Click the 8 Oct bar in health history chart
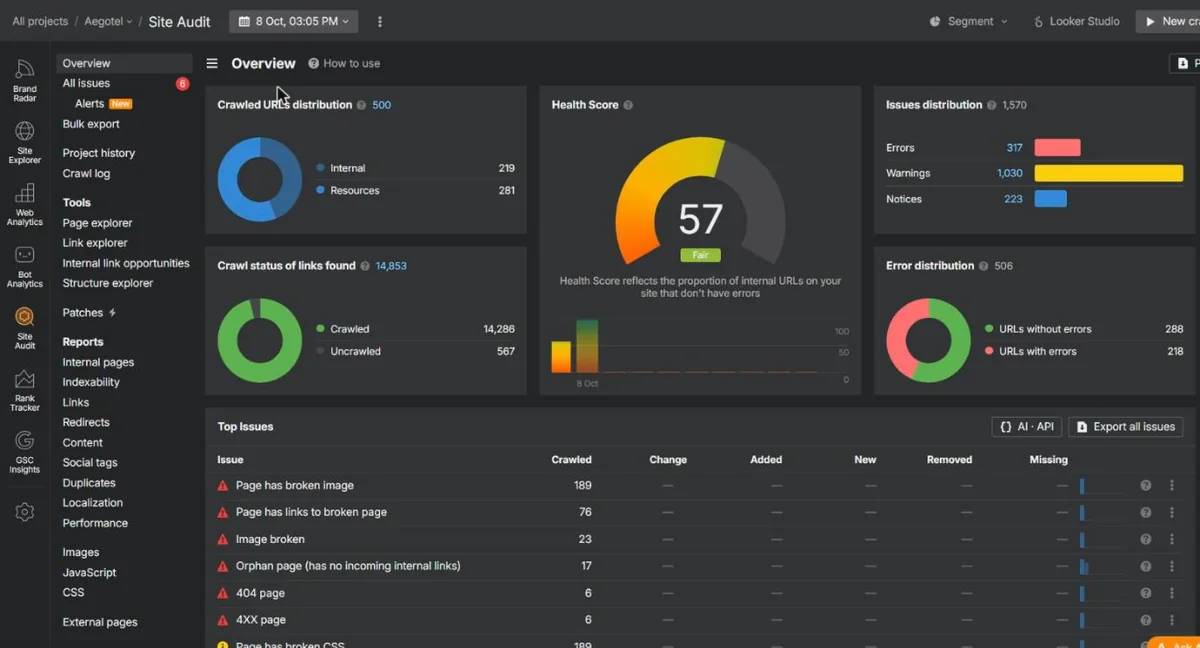1200x648 pixels. tap(587, 347)
